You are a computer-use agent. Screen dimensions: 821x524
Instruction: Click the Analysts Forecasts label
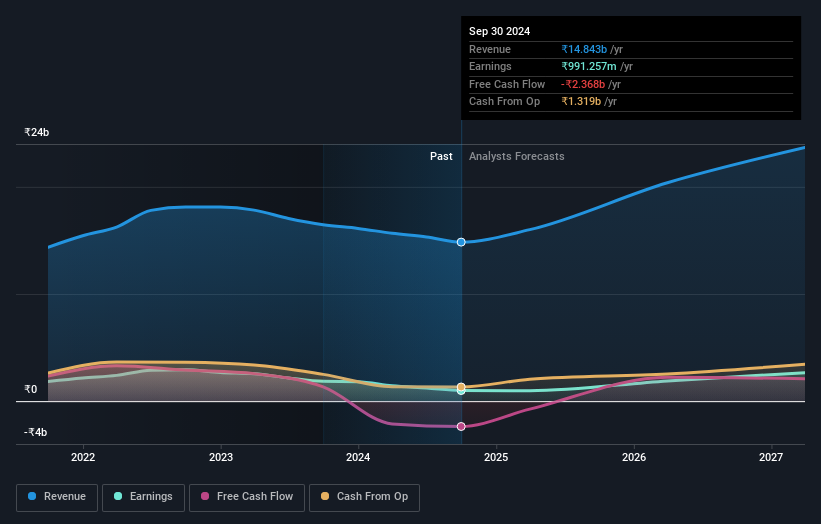point(517,156)
